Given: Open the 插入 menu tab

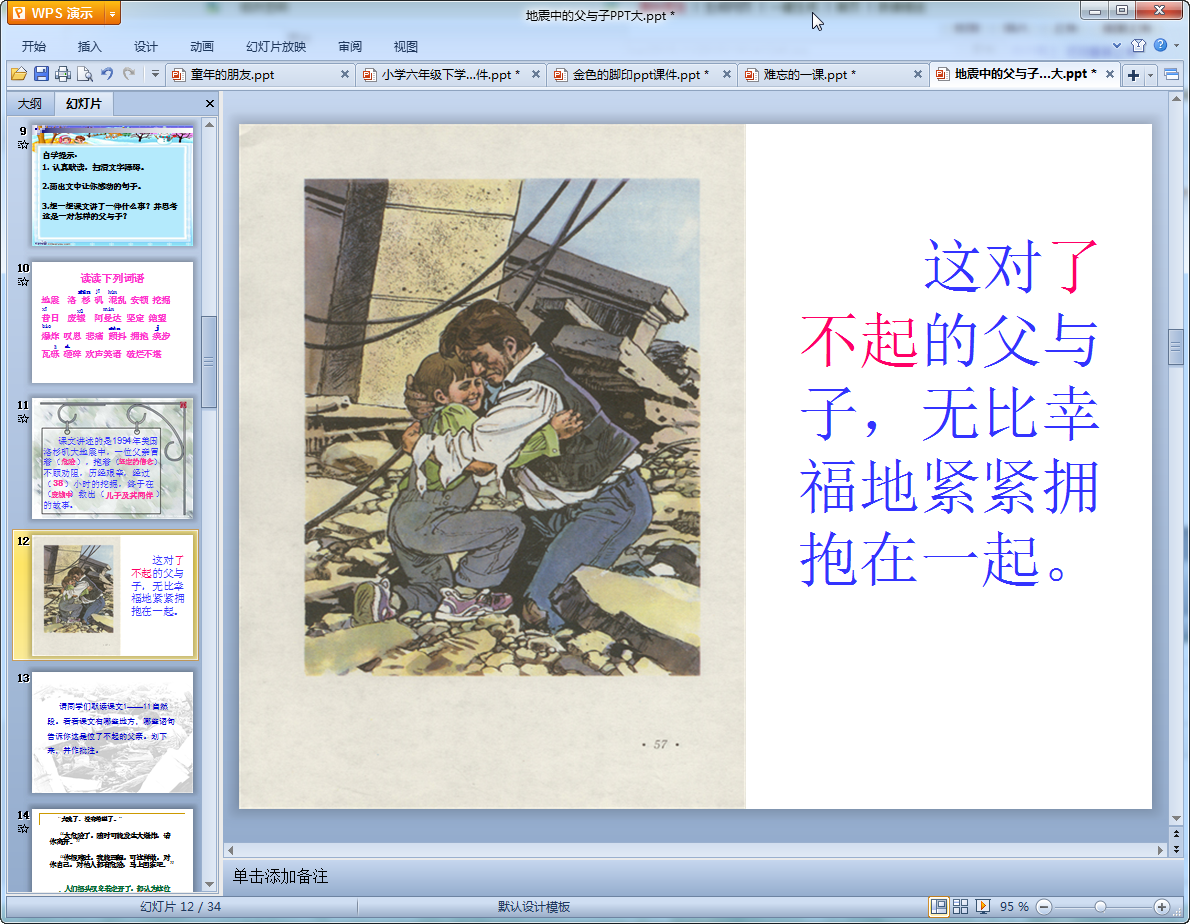Looking at the screenshot, I should 90,46.
